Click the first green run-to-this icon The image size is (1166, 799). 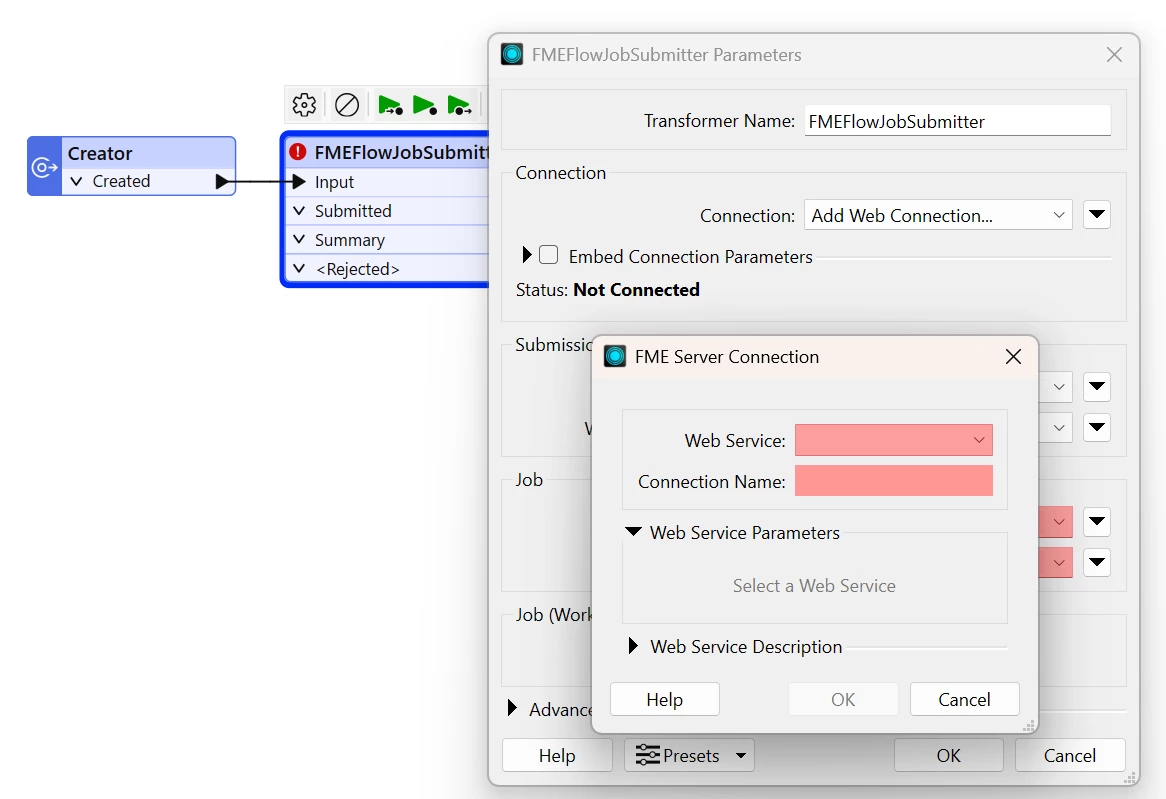[x=390, y=105]
